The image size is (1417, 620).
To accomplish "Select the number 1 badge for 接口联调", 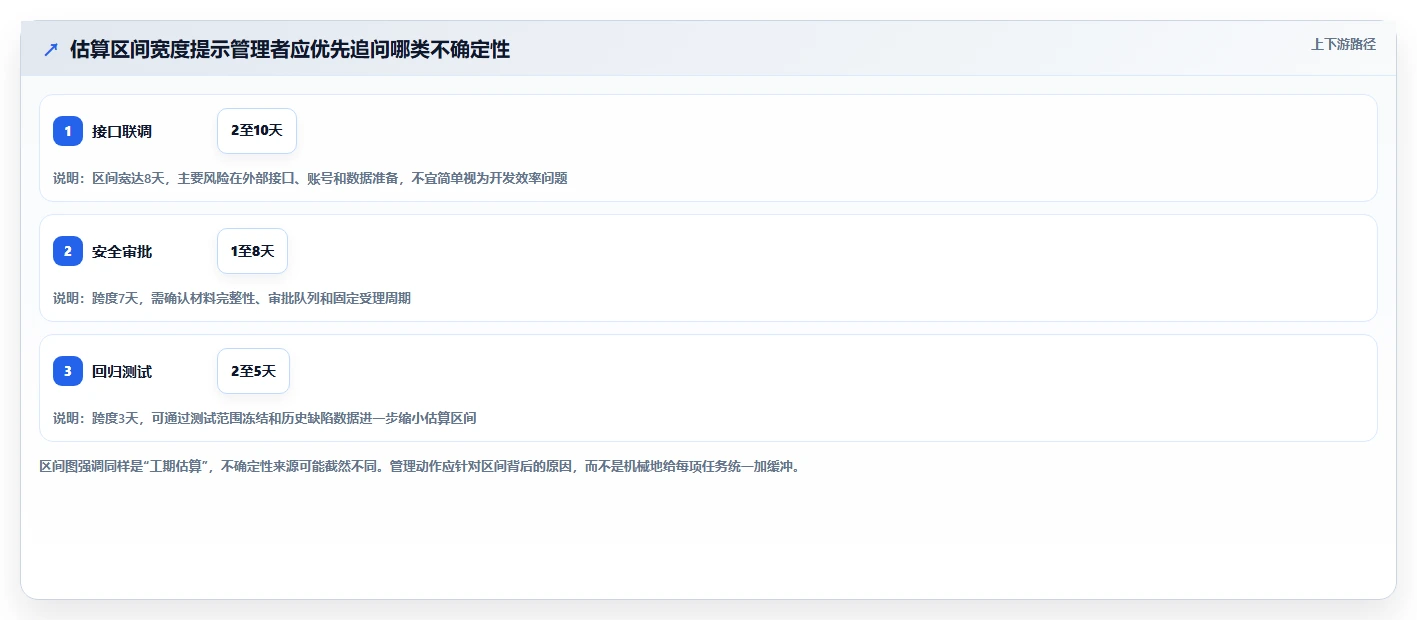I will pyautogui.click(x=68, y=131).
